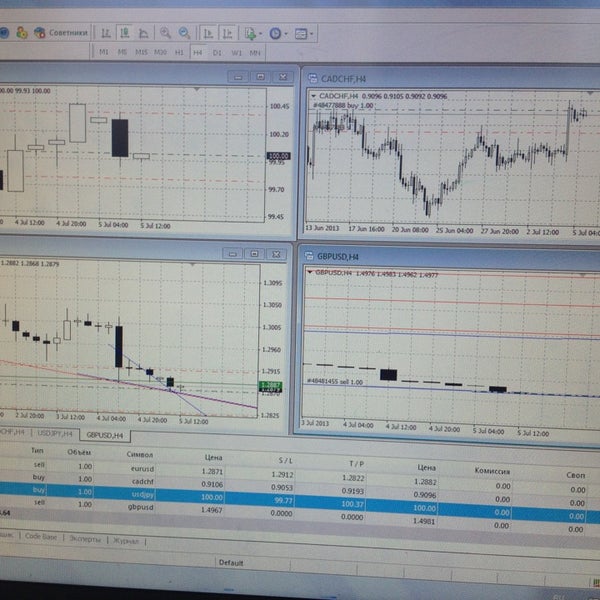Sort orders by Комиссия column header
This screenshot has height=600, width=600.
point(492,471)
